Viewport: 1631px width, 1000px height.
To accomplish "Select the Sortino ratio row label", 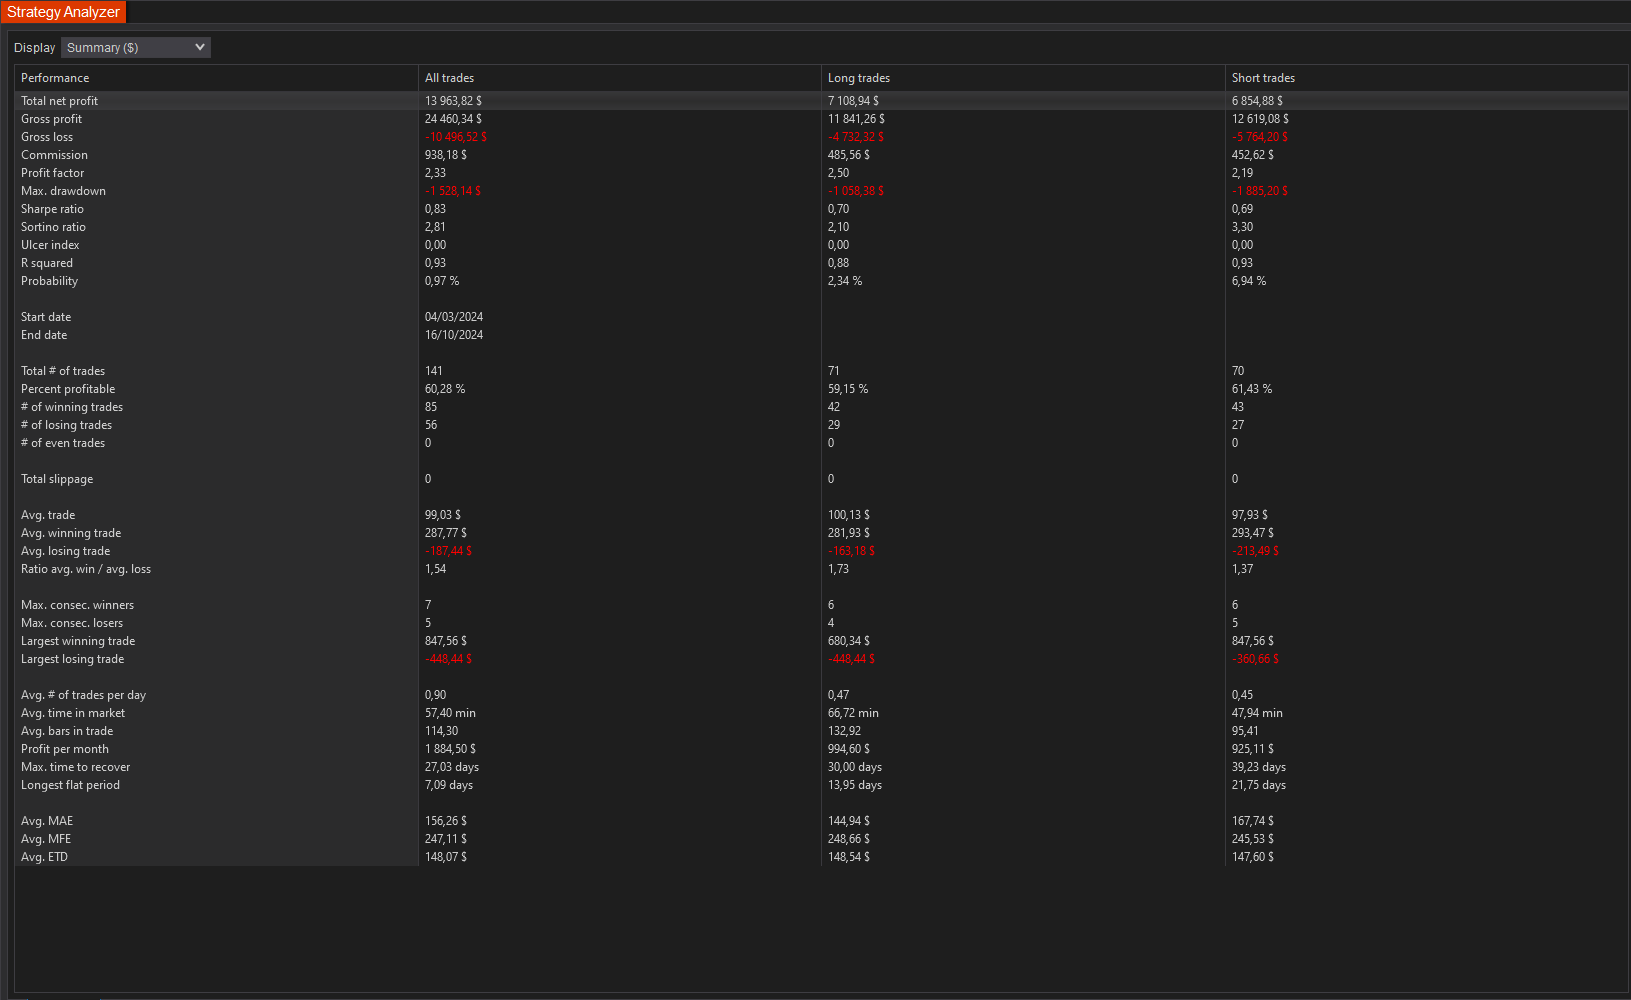I will coord(53,227).
